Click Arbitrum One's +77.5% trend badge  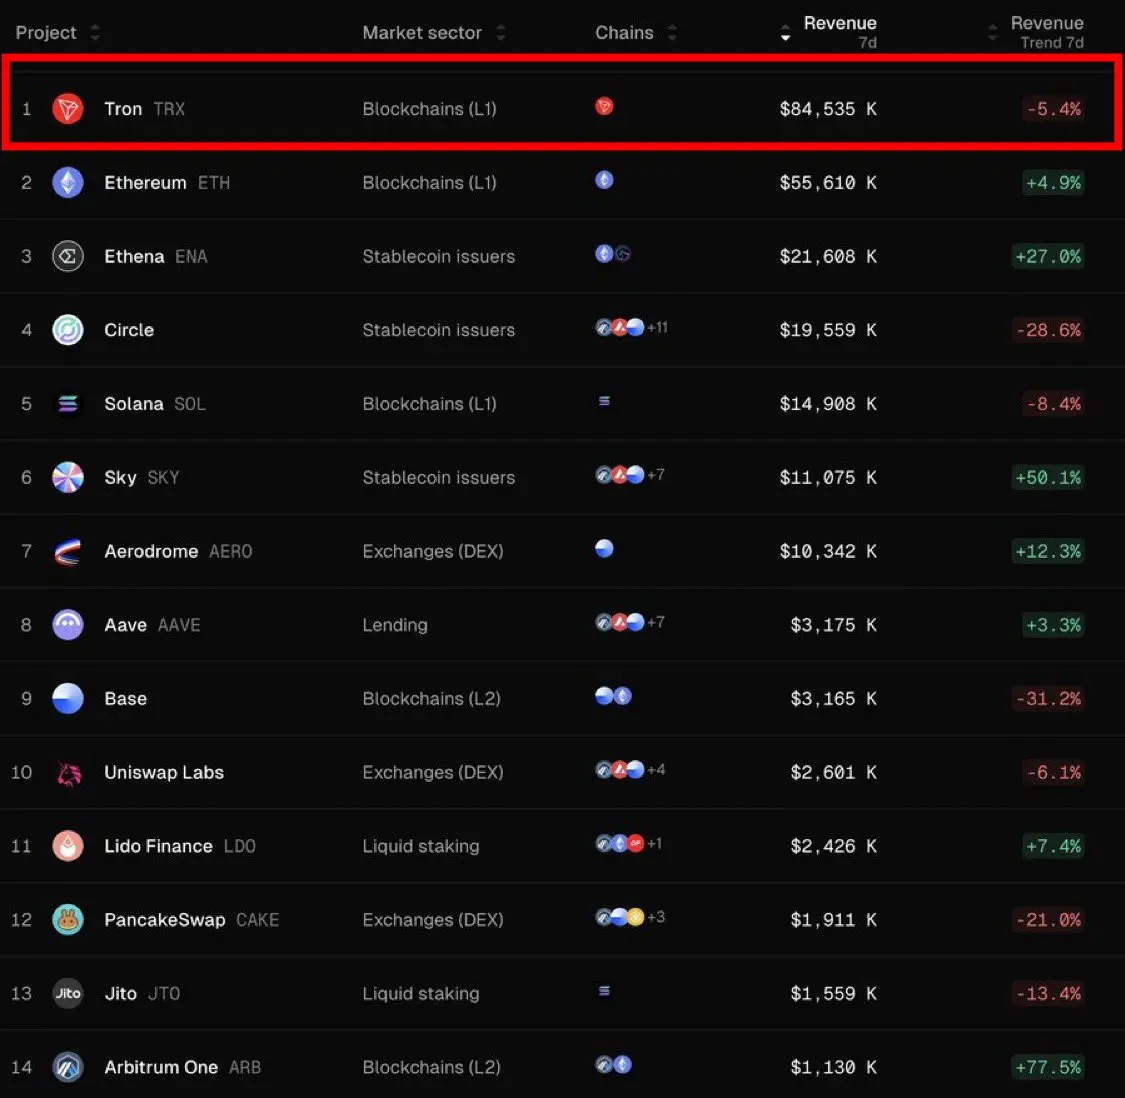click(x=1048, y=1067)
